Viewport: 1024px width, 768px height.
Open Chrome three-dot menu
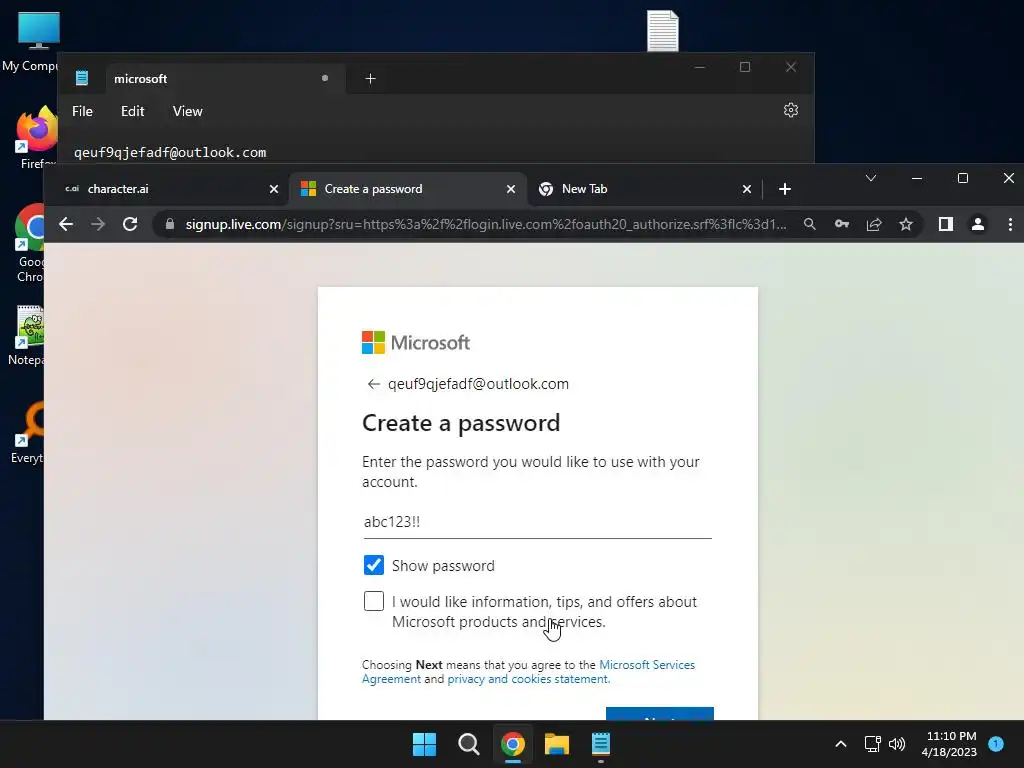pos(1010,225)
